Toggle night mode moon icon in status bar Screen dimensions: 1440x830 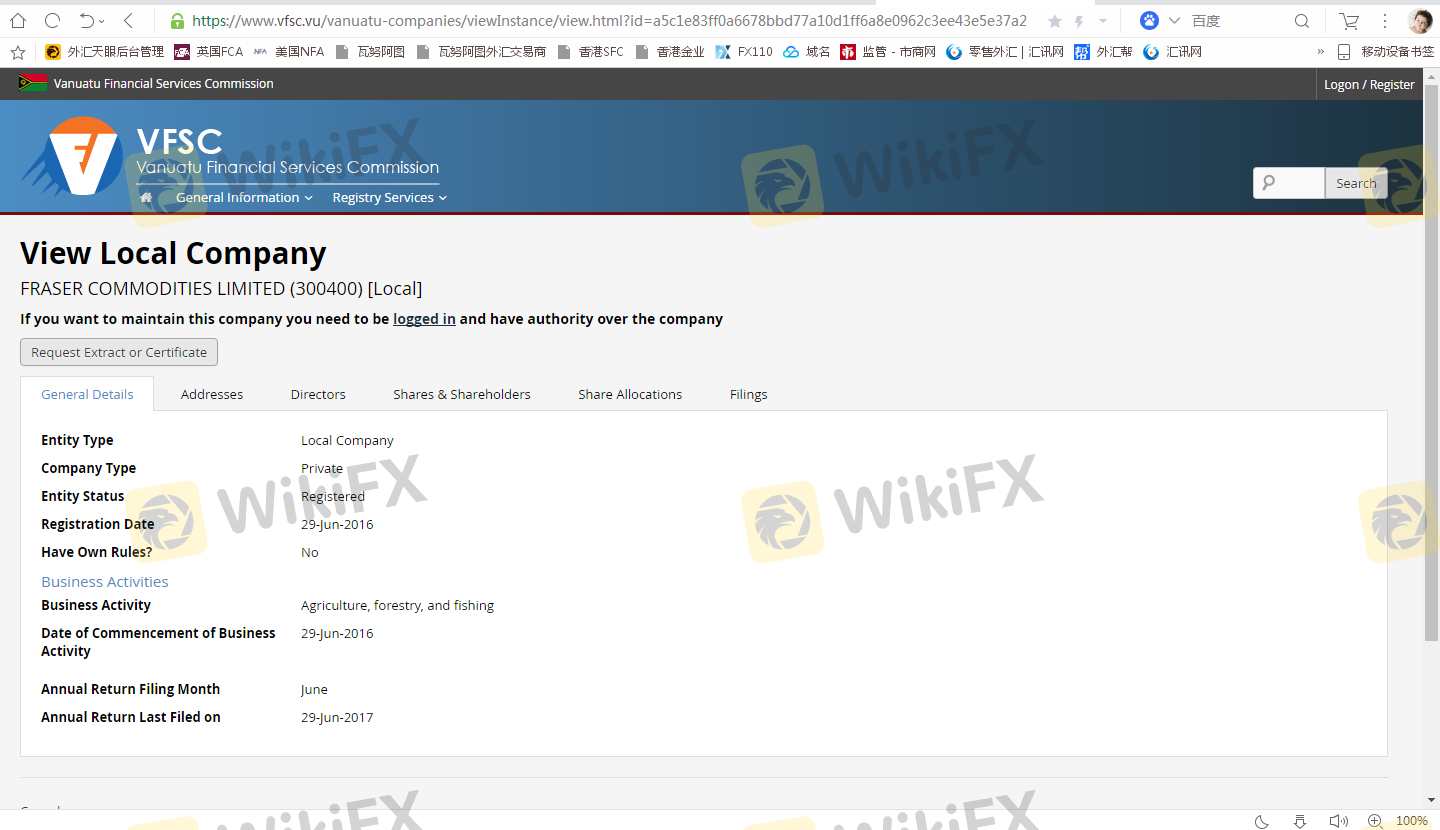pos(1262,821)
